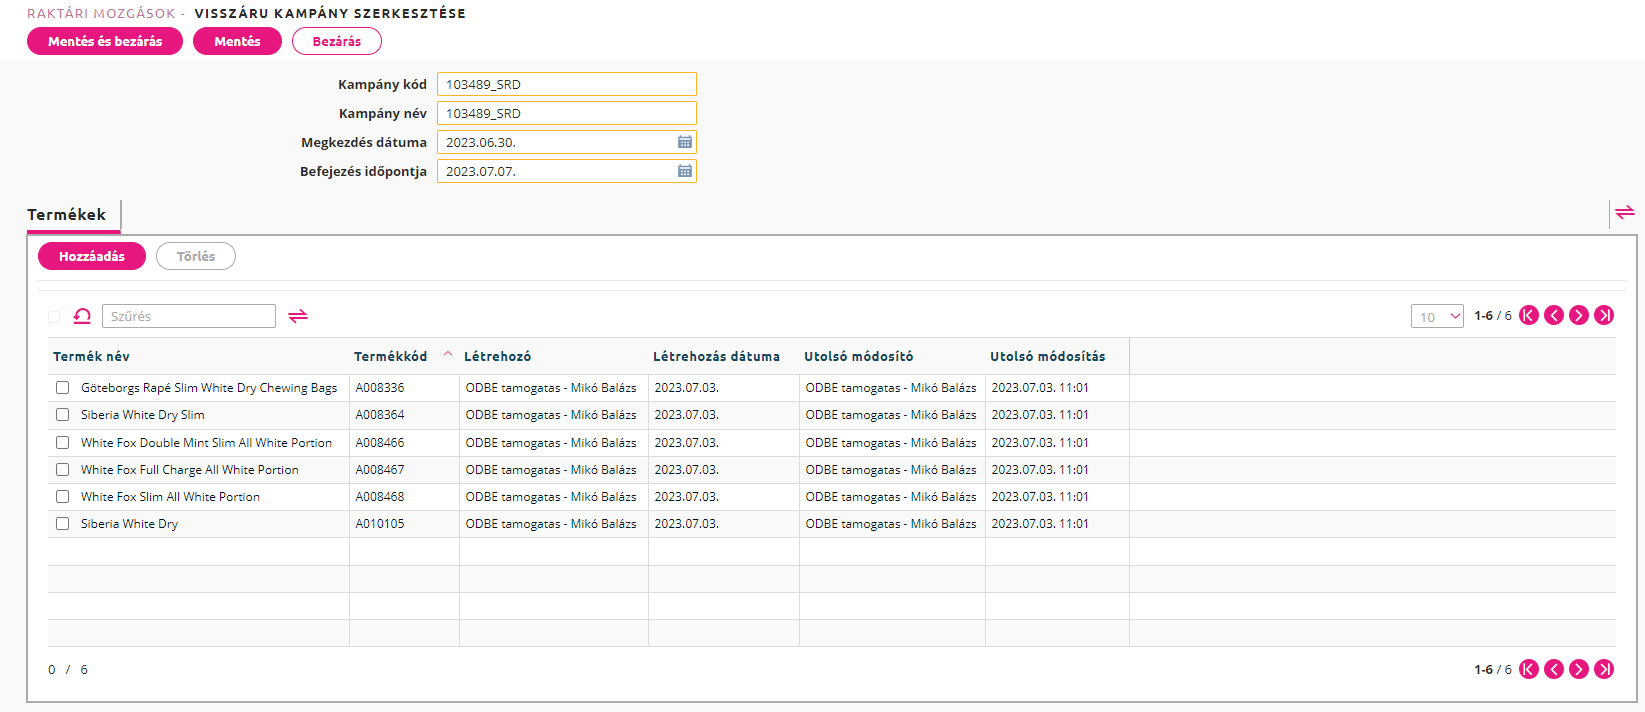1645x712 pixels.
Task: Click Göteborgs Rapé Slim White Dry Chewing Bags
Action: (x=209, y=388)
